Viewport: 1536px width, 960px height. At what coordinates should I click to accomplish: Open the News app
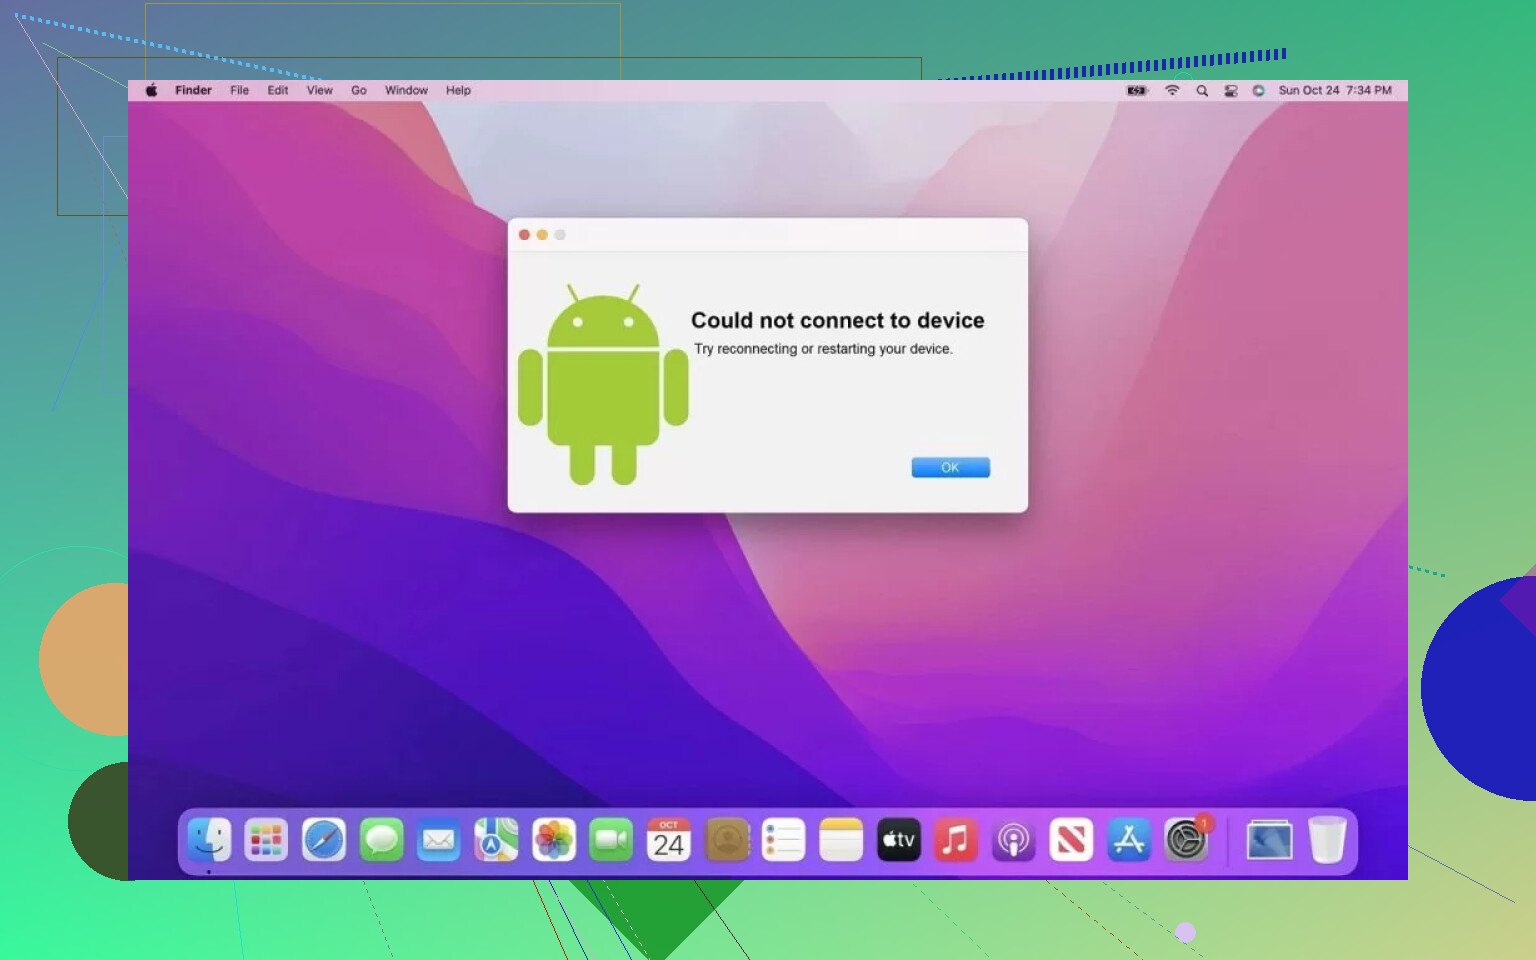(x=1071, y=840)
